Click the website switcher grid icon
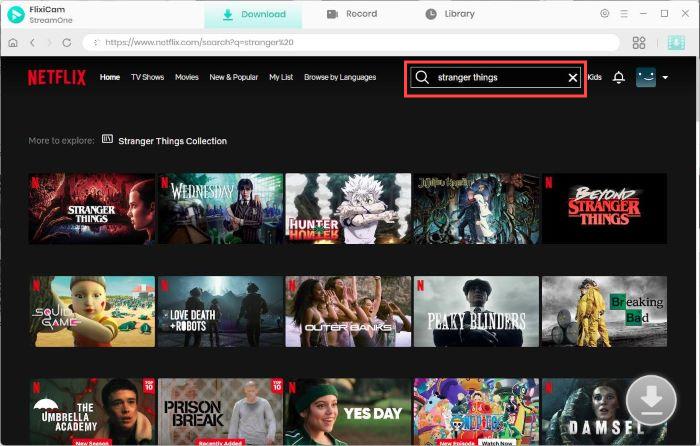The height and width of the screenshot is (446, 700). pyautogui.click(x=640, y=43)
